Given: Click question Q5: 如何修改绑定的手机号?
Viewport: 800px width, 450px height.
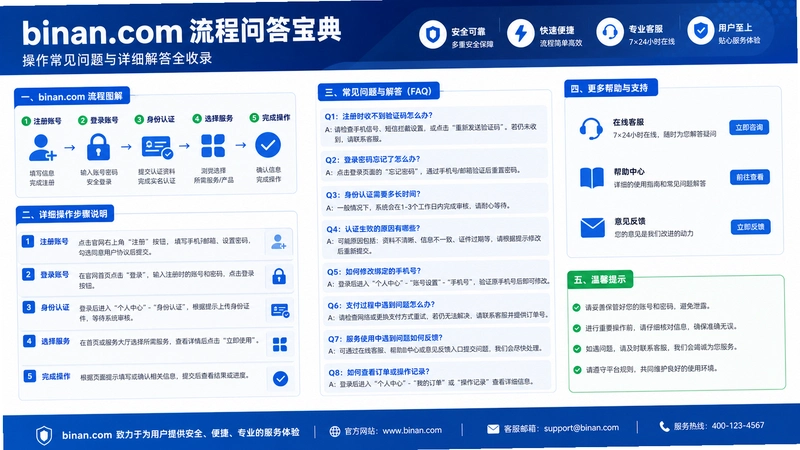Looking at the screenshot, I should pyautogui.click(x=374, y=271).
